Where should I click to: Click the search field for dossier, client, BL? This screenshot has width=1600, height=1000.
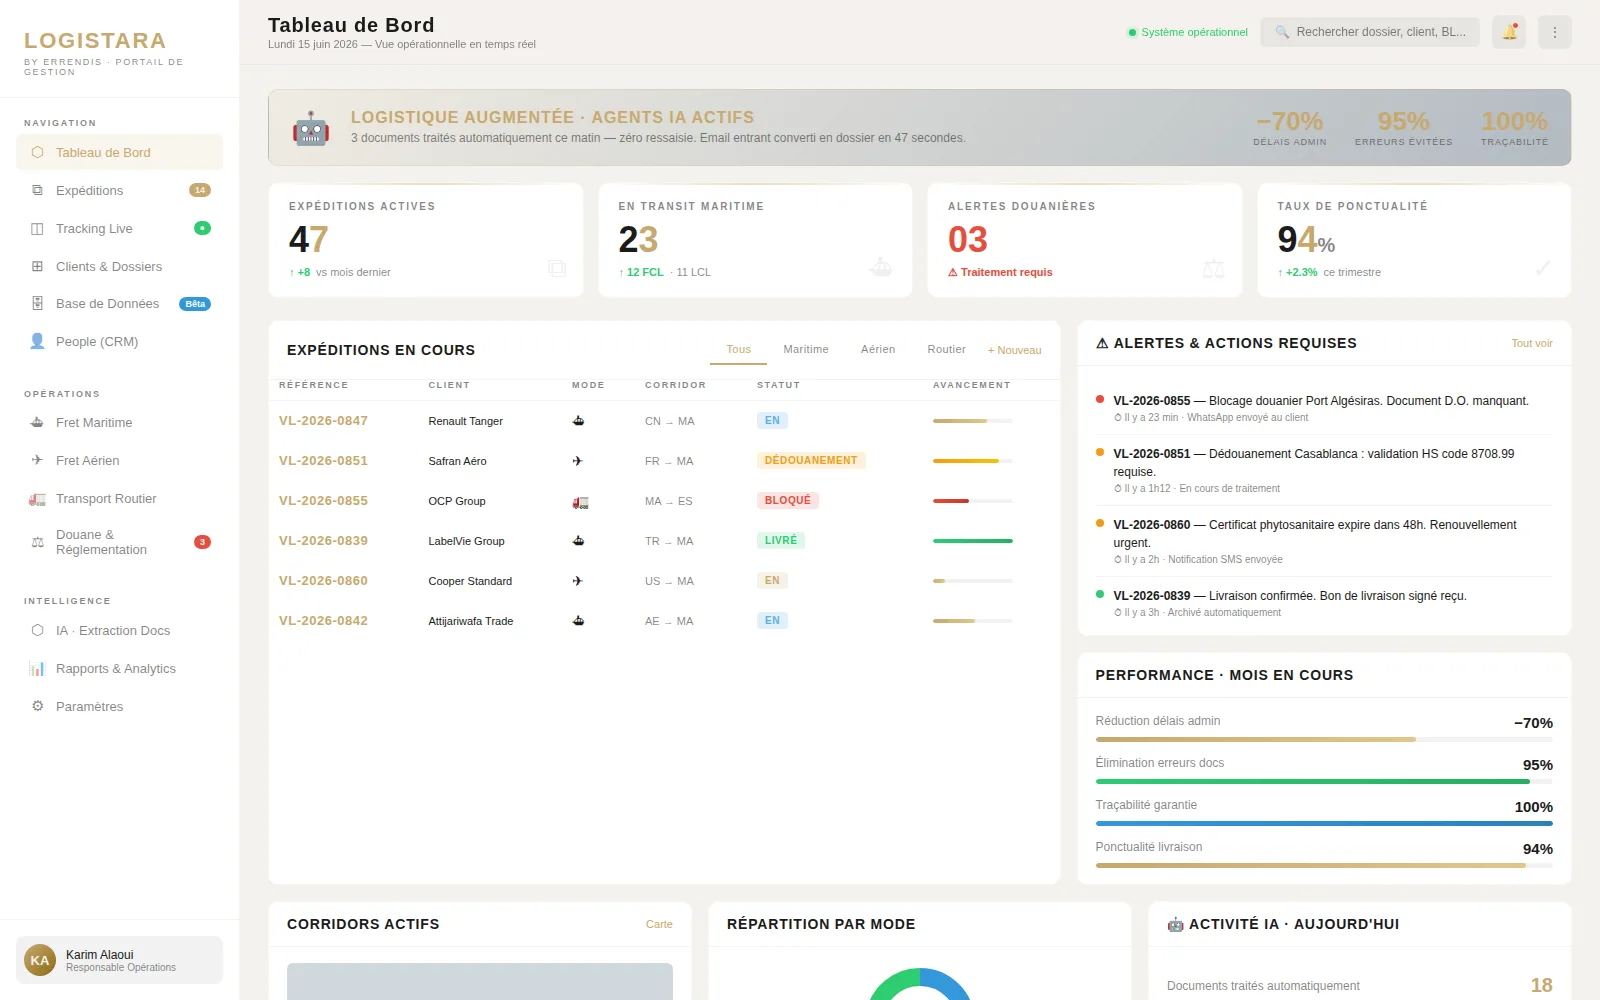pyautogui.click(x=1370, y=32)
